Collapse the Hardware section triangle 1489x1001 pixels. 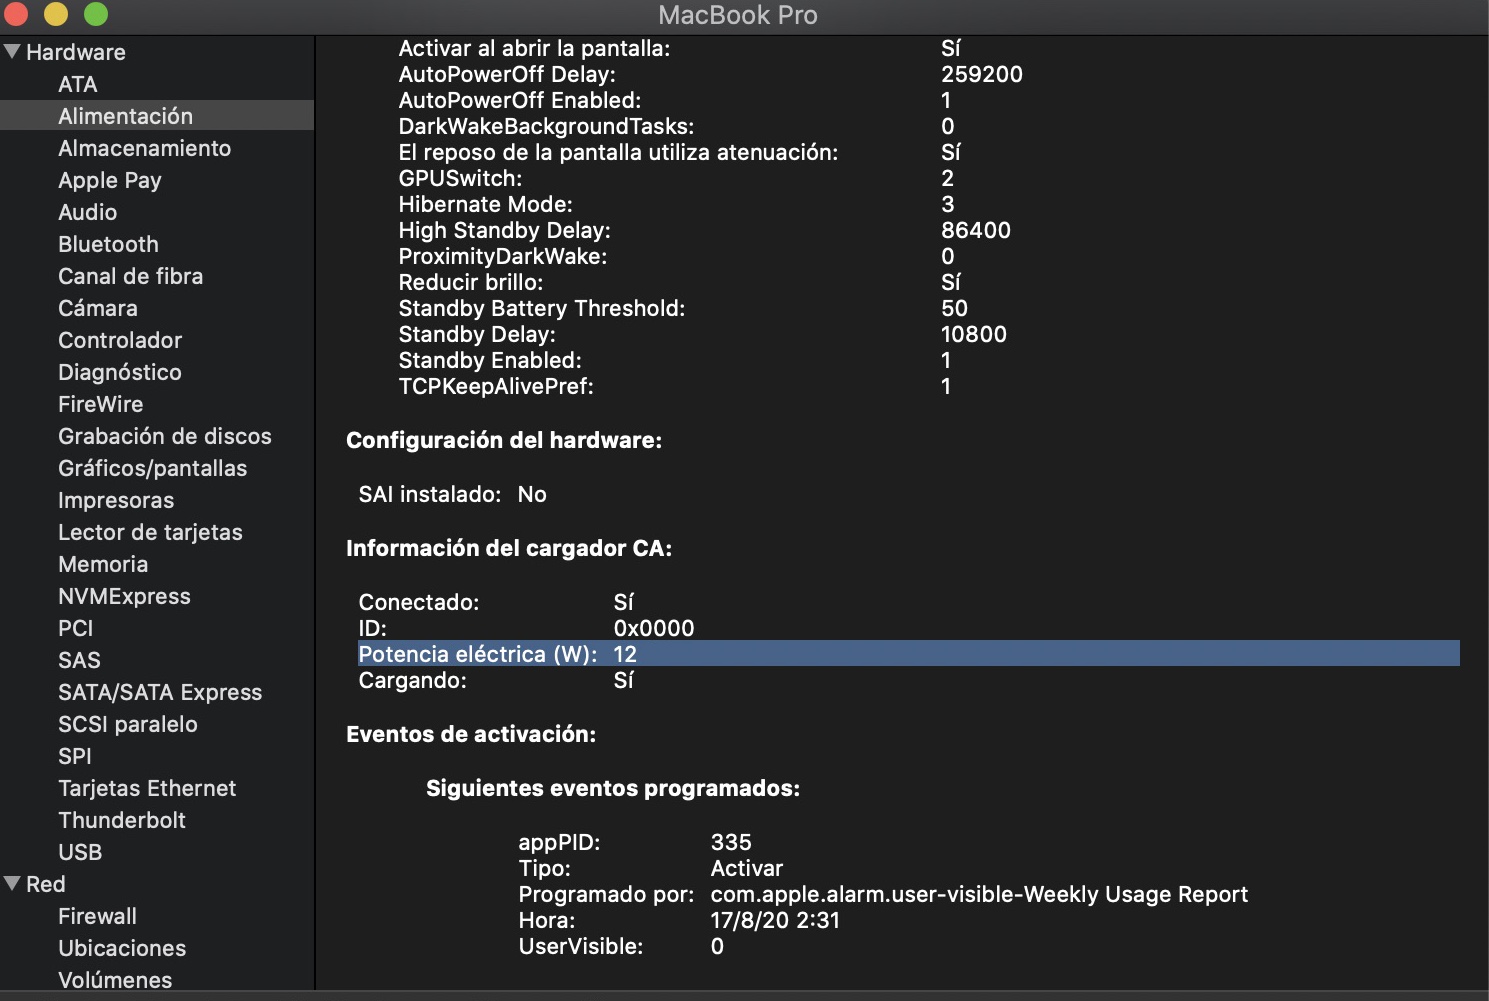point(12,51)
